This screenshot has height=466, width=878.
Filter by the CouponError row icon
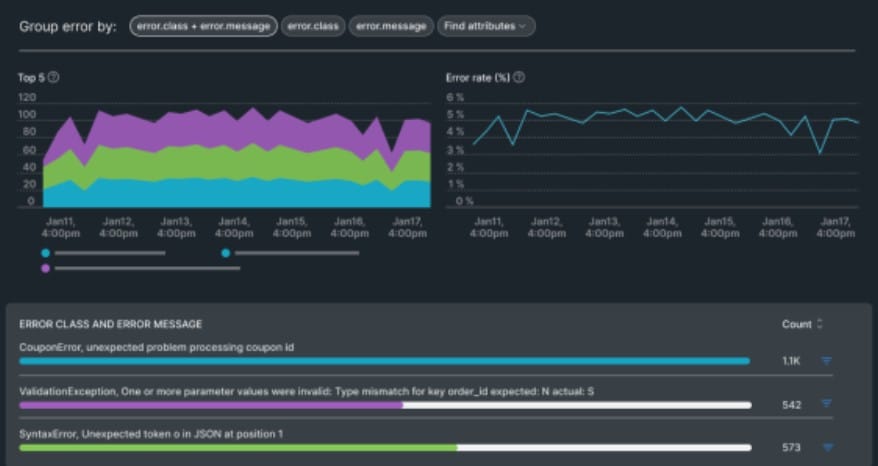[826, 361]
